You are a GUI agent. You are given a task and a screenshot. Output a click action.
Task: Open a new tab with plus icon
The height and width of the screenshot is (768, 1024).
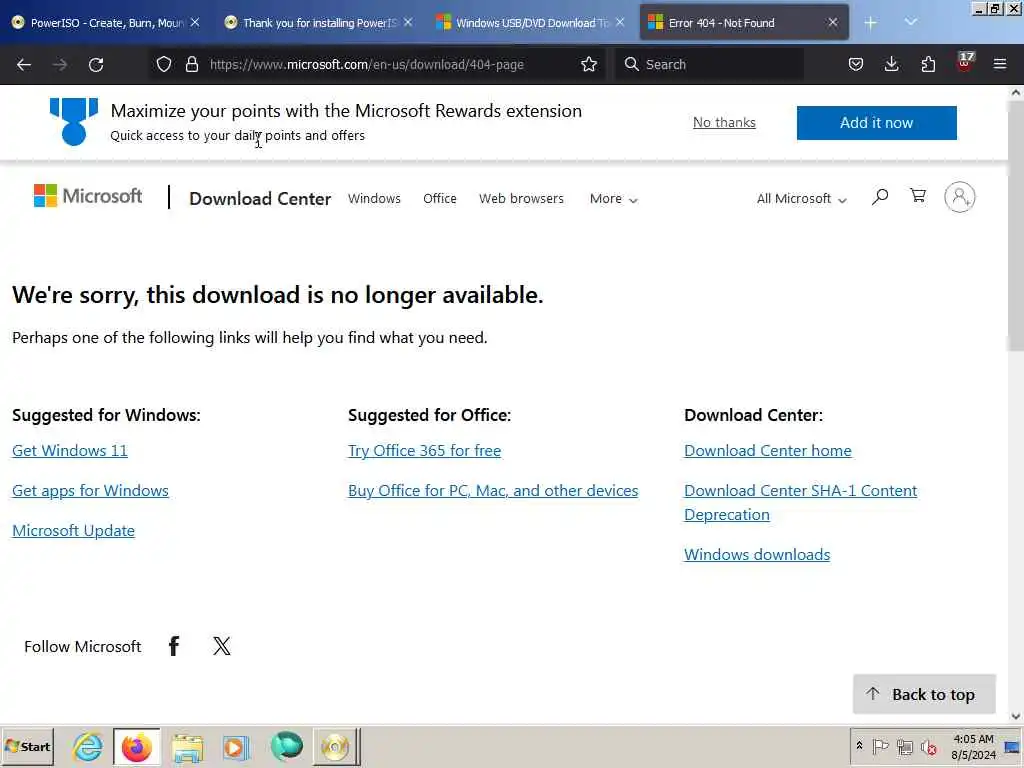coord(871,23)
